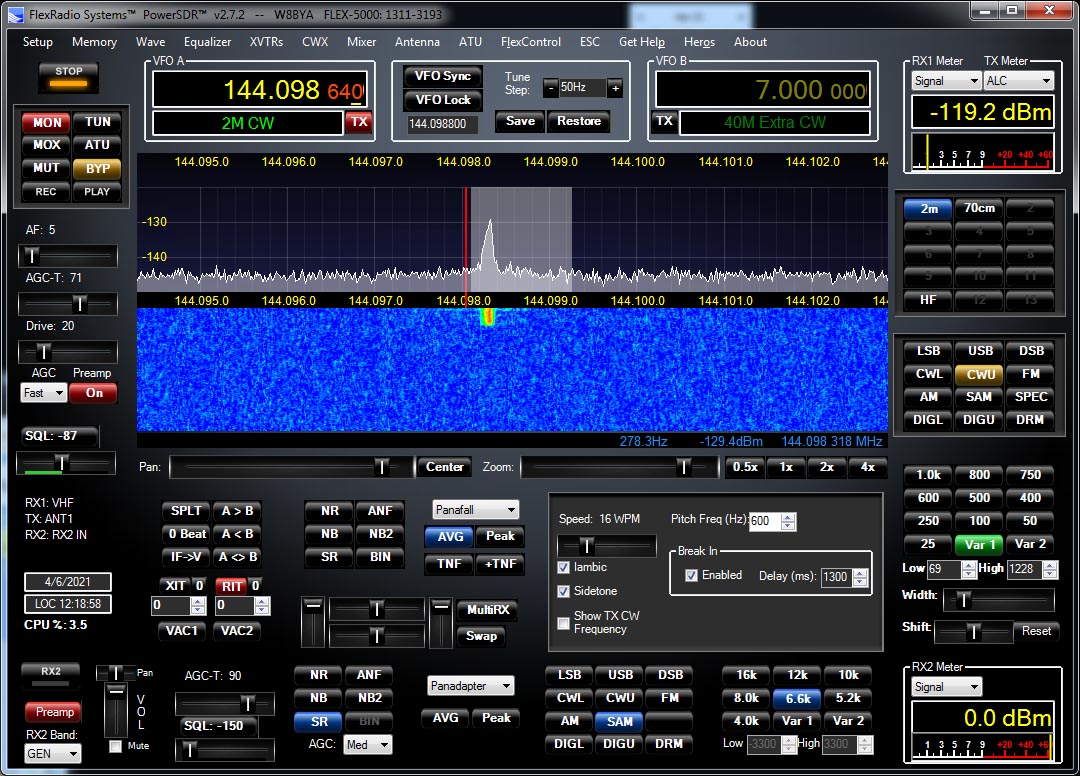Screen dimensions: 1080x776
Task: Click the STOP power button
Action: coord(68,76)
